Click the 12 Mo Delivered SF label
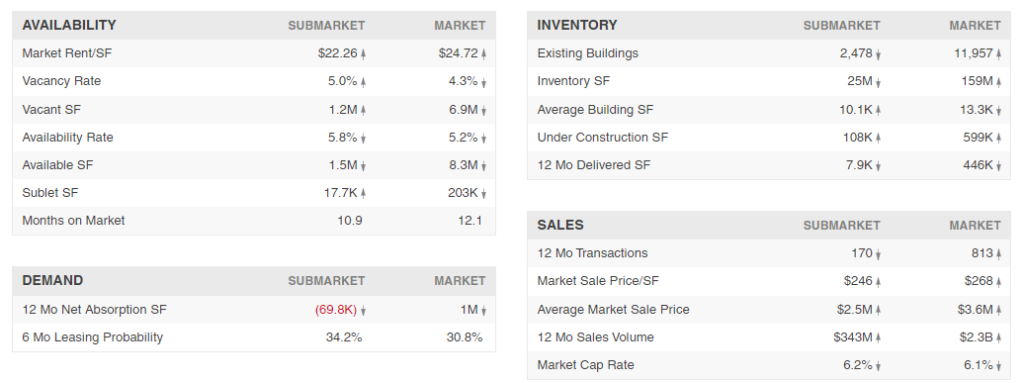The image size is (1024, 383). (x=594, y=165)
